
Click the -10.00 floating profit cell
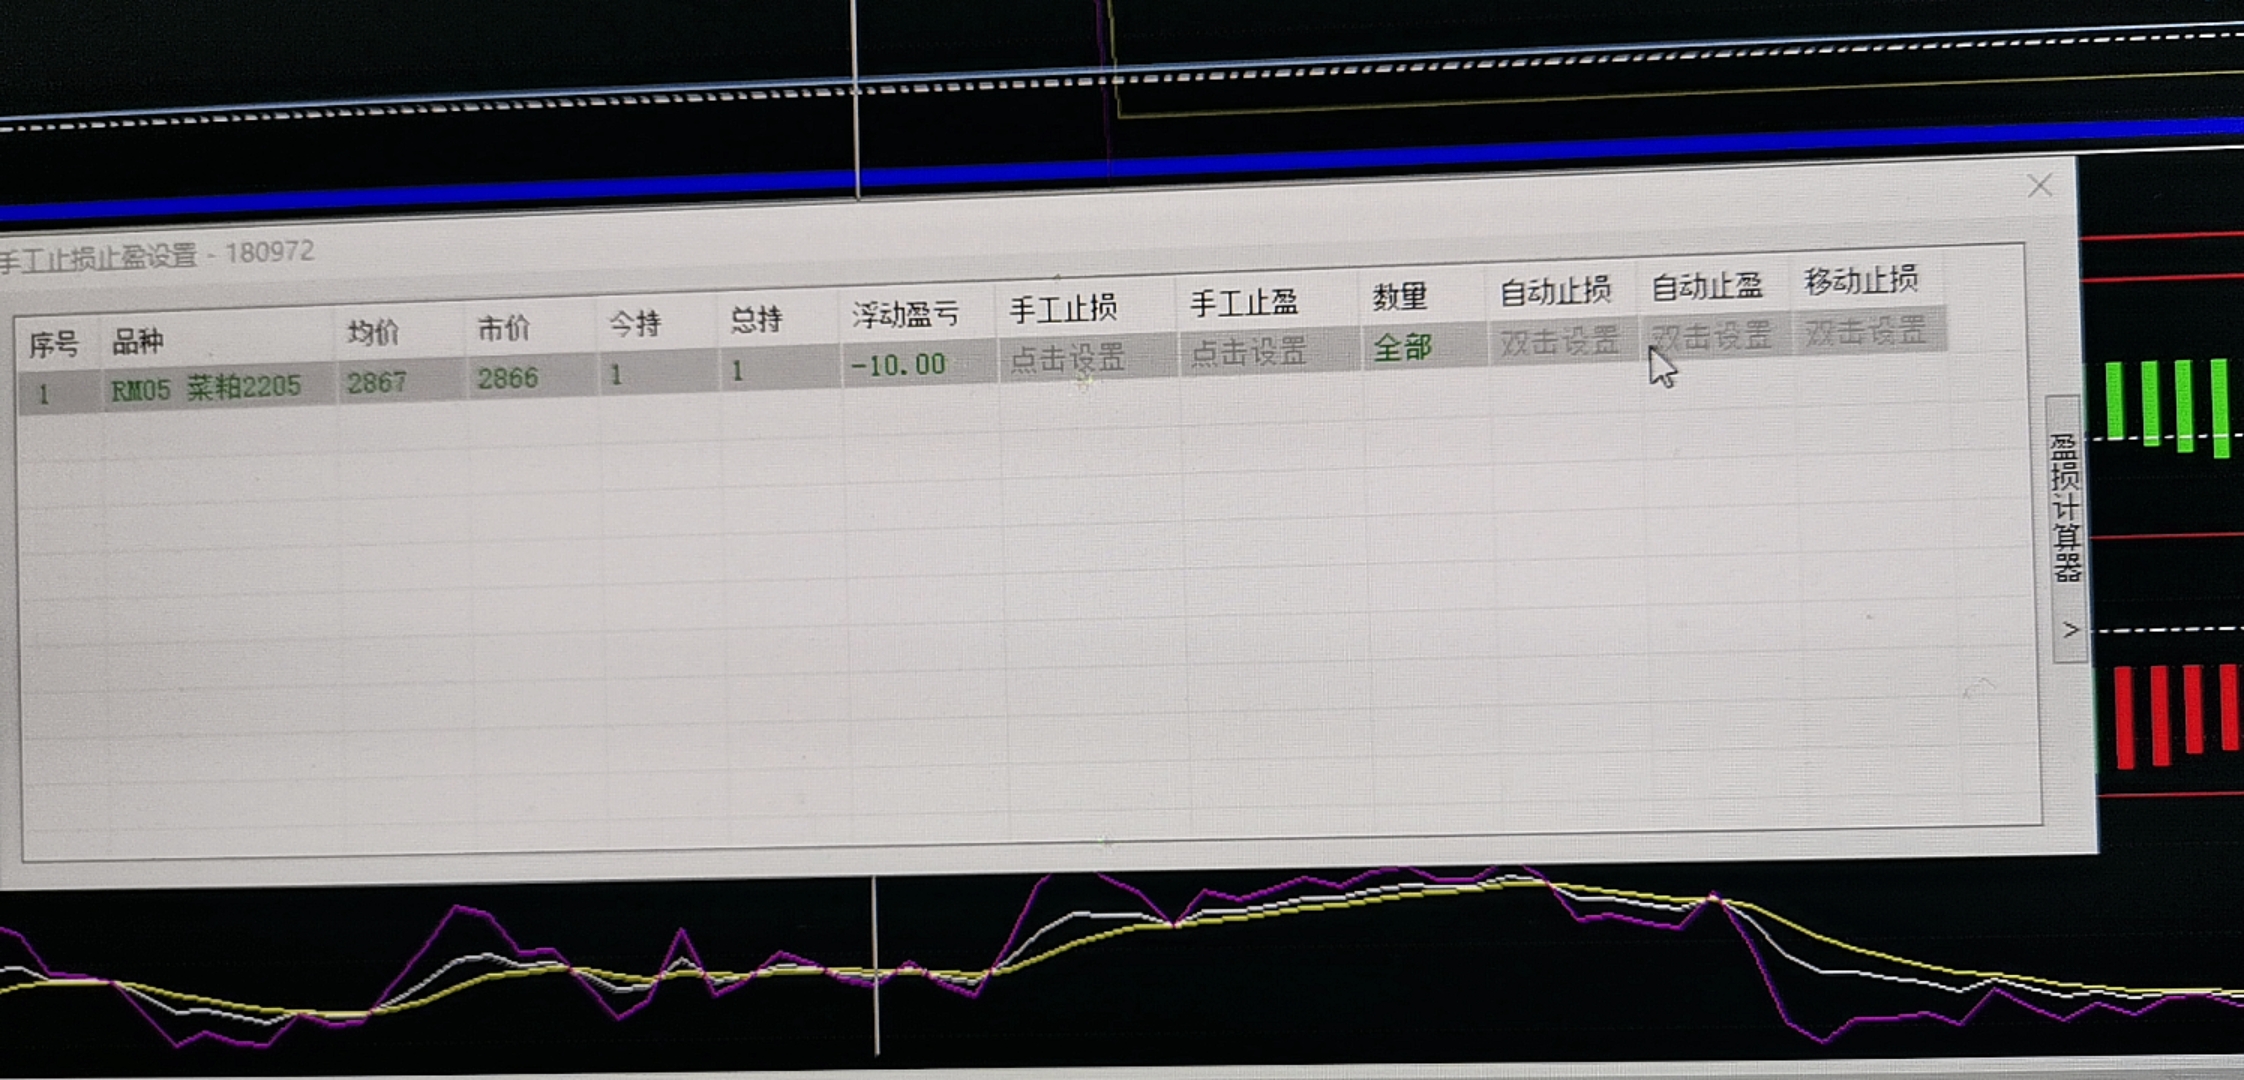tap(898, 365)
